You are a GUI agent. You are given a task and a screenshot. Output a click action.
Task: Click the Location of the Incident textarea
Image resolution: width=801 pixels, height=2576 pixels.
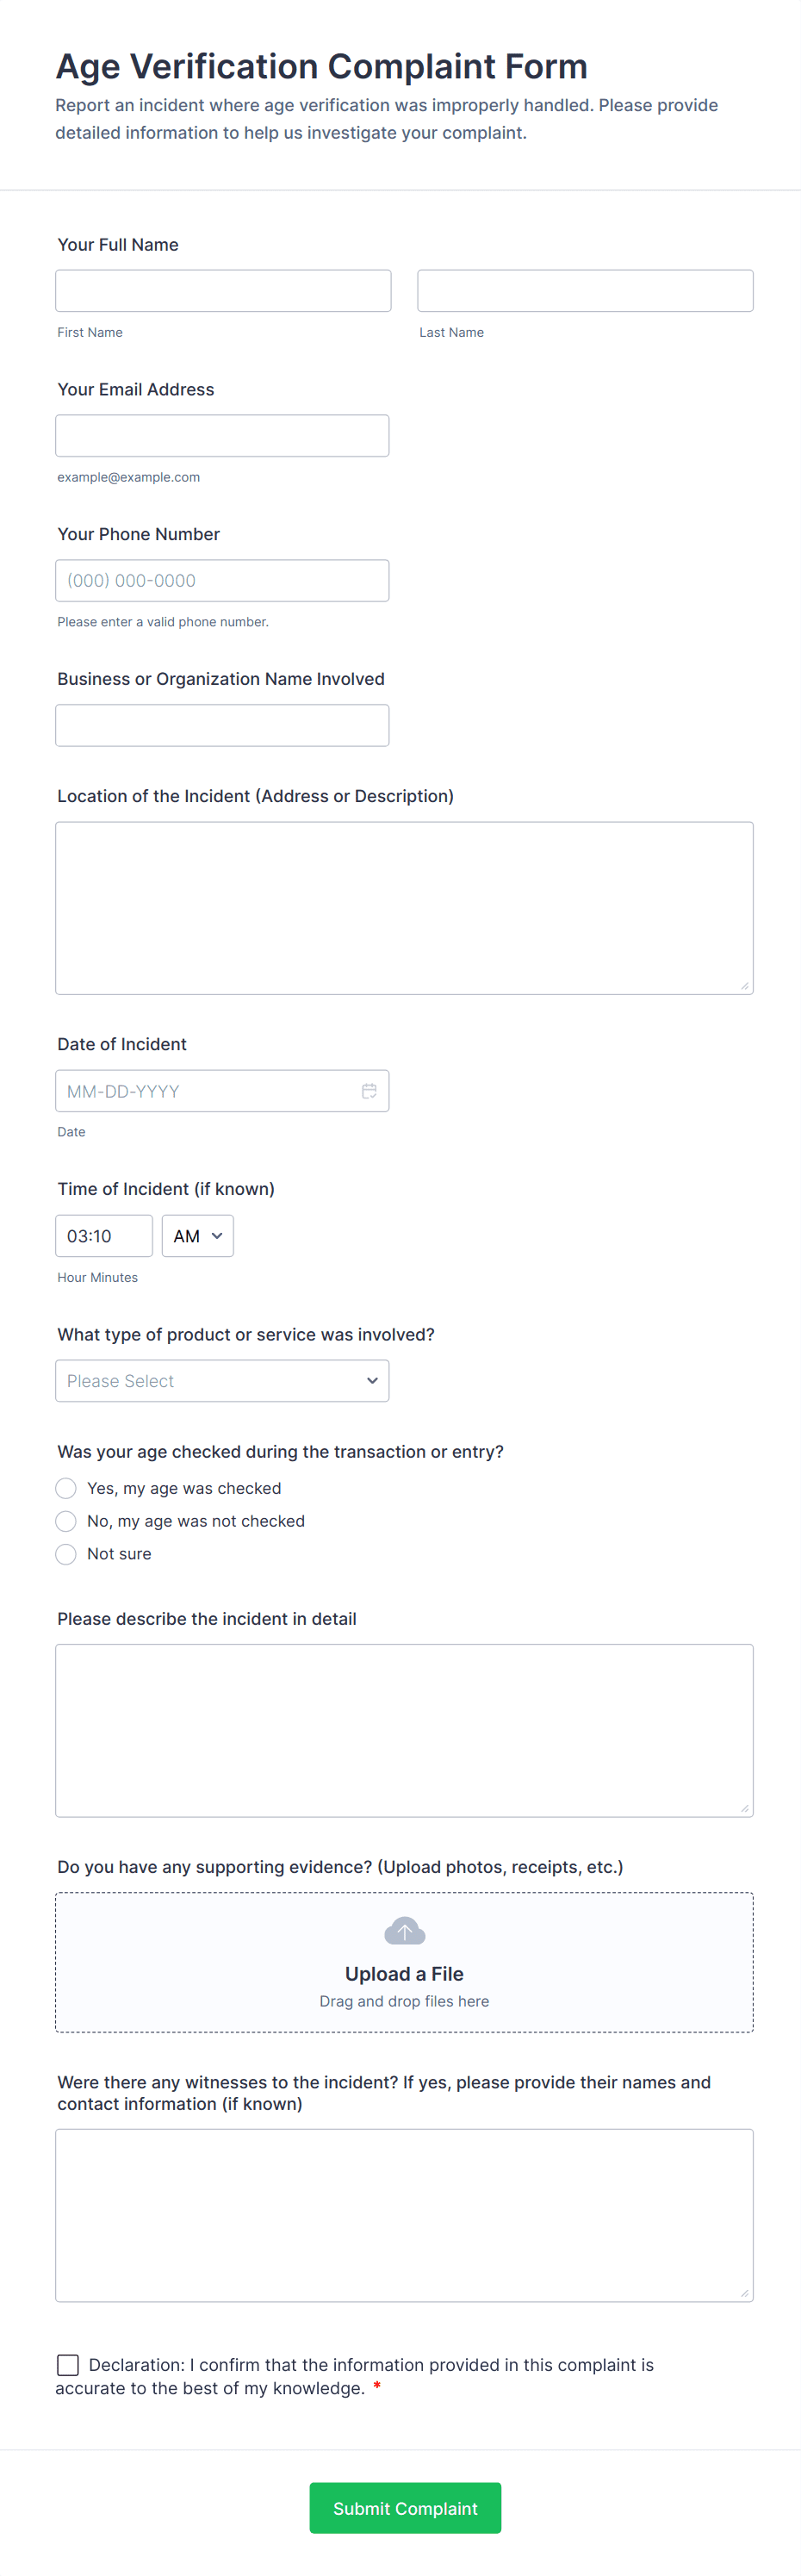tap(404, 908)
